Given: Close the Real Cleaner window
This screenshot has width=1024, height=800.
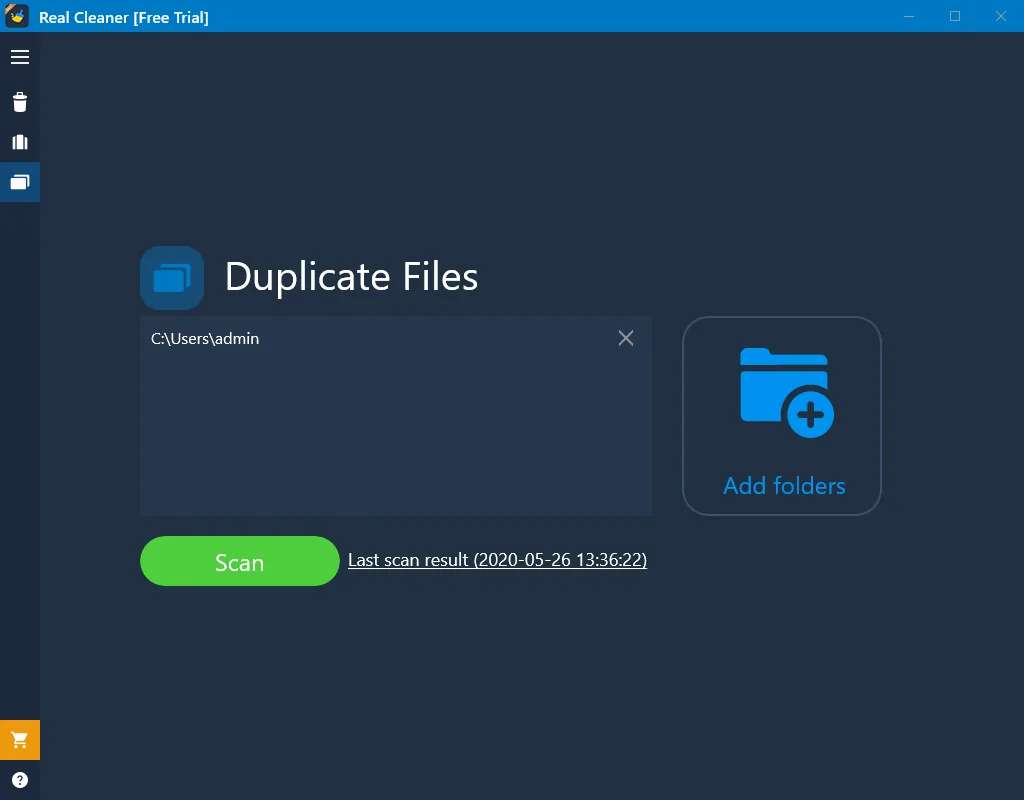Looking at the screenshot, I should click(1000, 16).
